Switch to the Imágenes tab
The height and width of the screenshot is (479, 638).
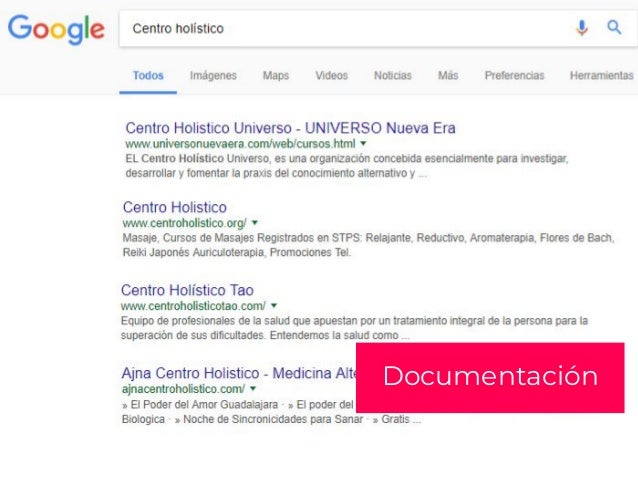pos(213,76)
